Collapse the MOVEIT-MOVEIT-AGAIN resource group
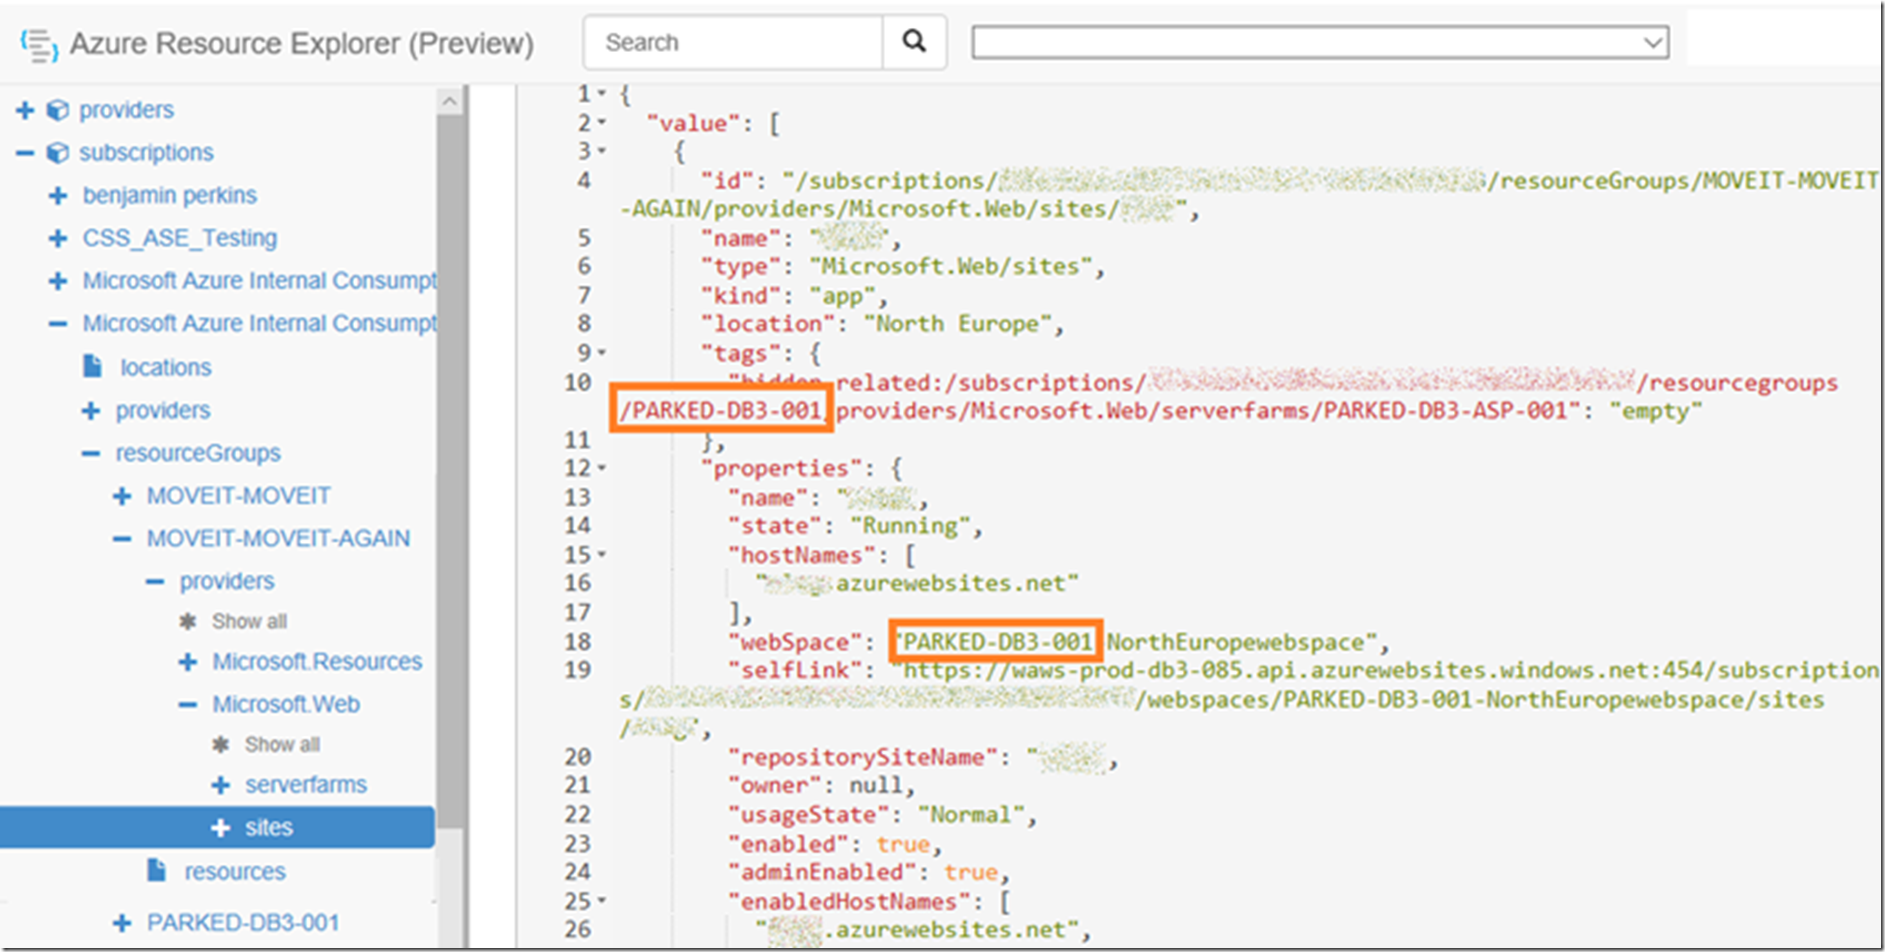The image size is (1885, 952). 122,539
